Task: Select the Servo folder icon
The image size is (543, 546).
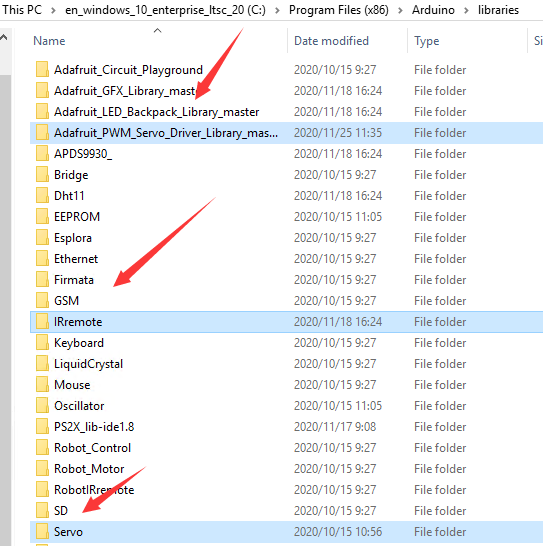Action: click(42, 532)
